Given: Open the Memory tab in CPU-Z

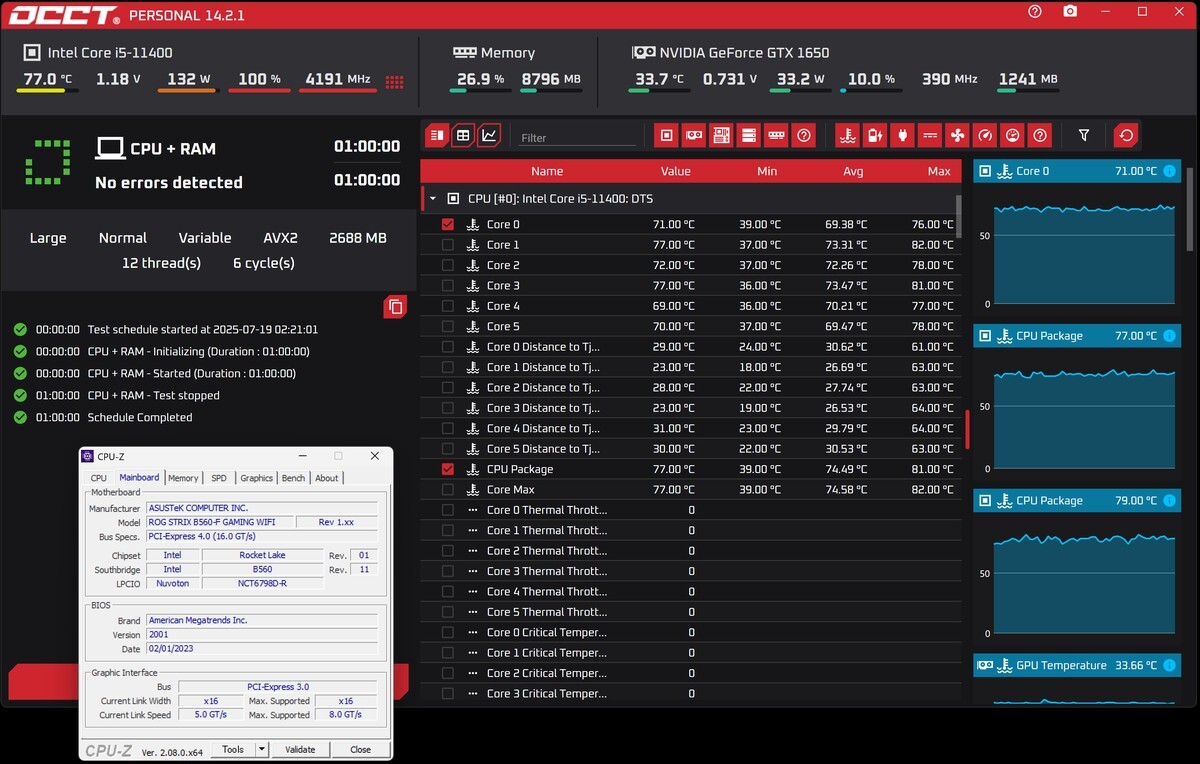Looking at the screenshot, I should [183, 478].
